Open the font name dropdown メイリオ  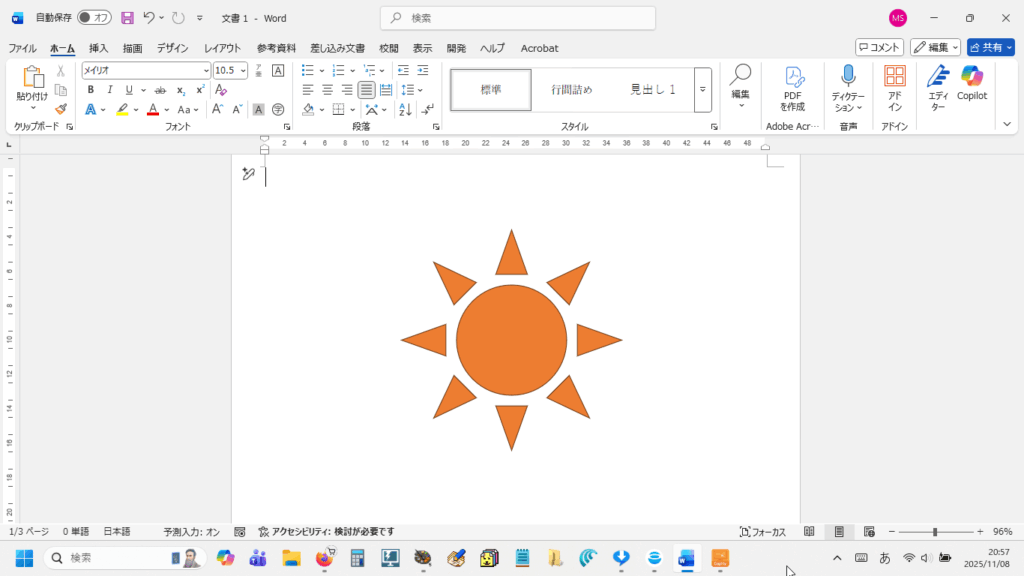point(206,71)
